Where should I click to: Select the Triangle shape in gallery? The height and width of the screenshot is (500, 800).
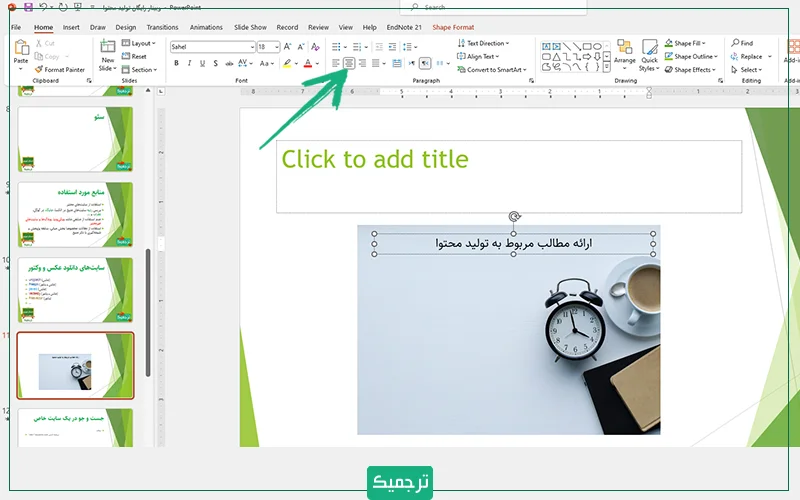(x=557, y=57)
